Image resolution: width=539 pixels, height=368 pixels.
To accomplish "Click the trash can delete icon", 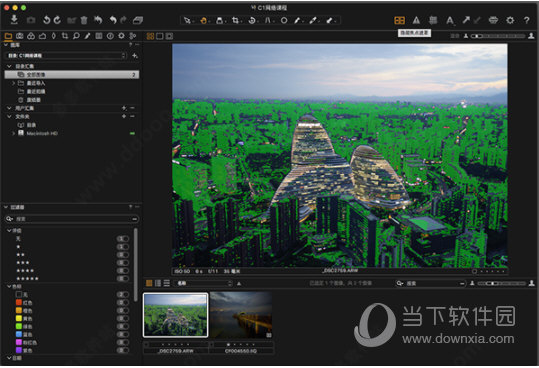I will coord(84,20).
